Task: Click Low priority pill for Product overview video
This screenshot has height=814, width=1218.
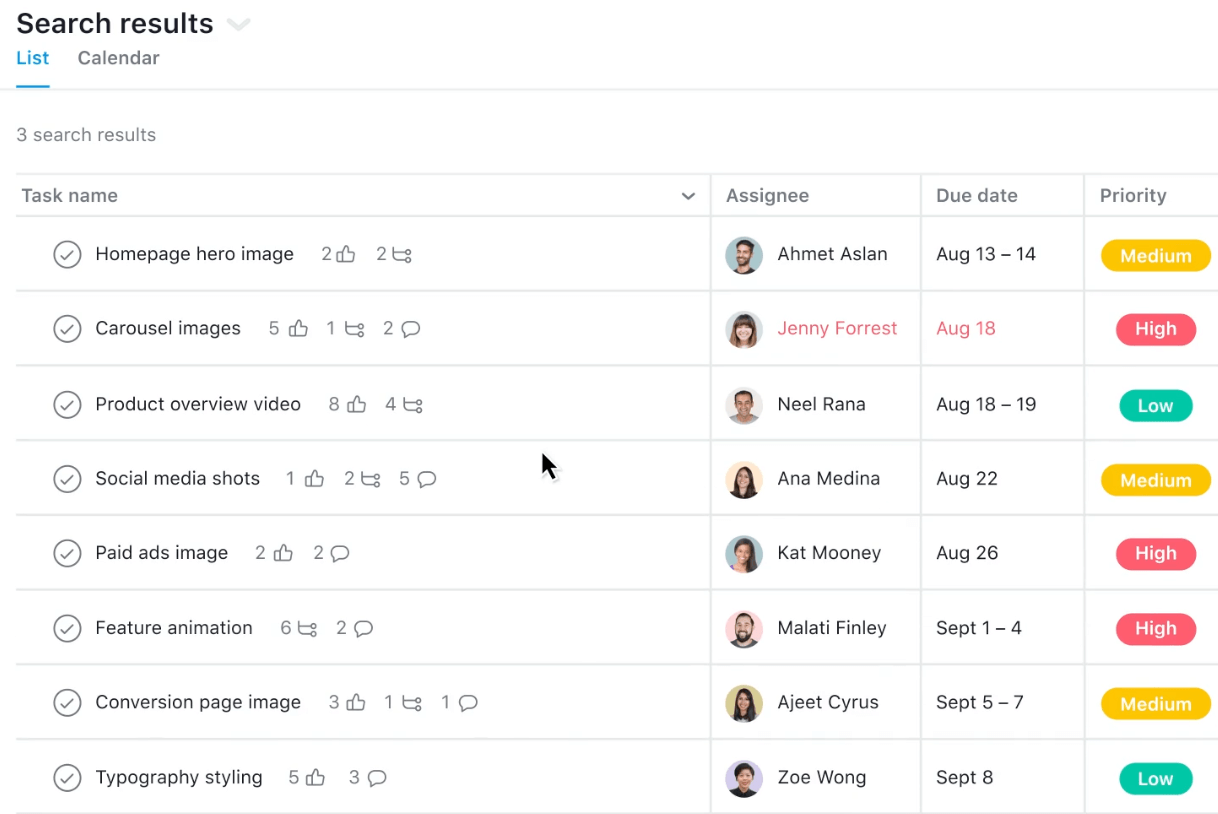Action: coord(1155,406)
